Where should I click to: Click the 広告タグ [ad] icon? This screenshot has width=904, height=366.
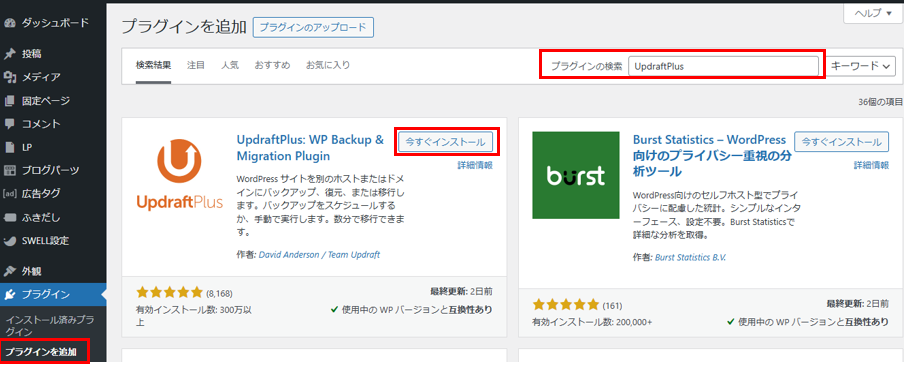click(x=9, y=194)
